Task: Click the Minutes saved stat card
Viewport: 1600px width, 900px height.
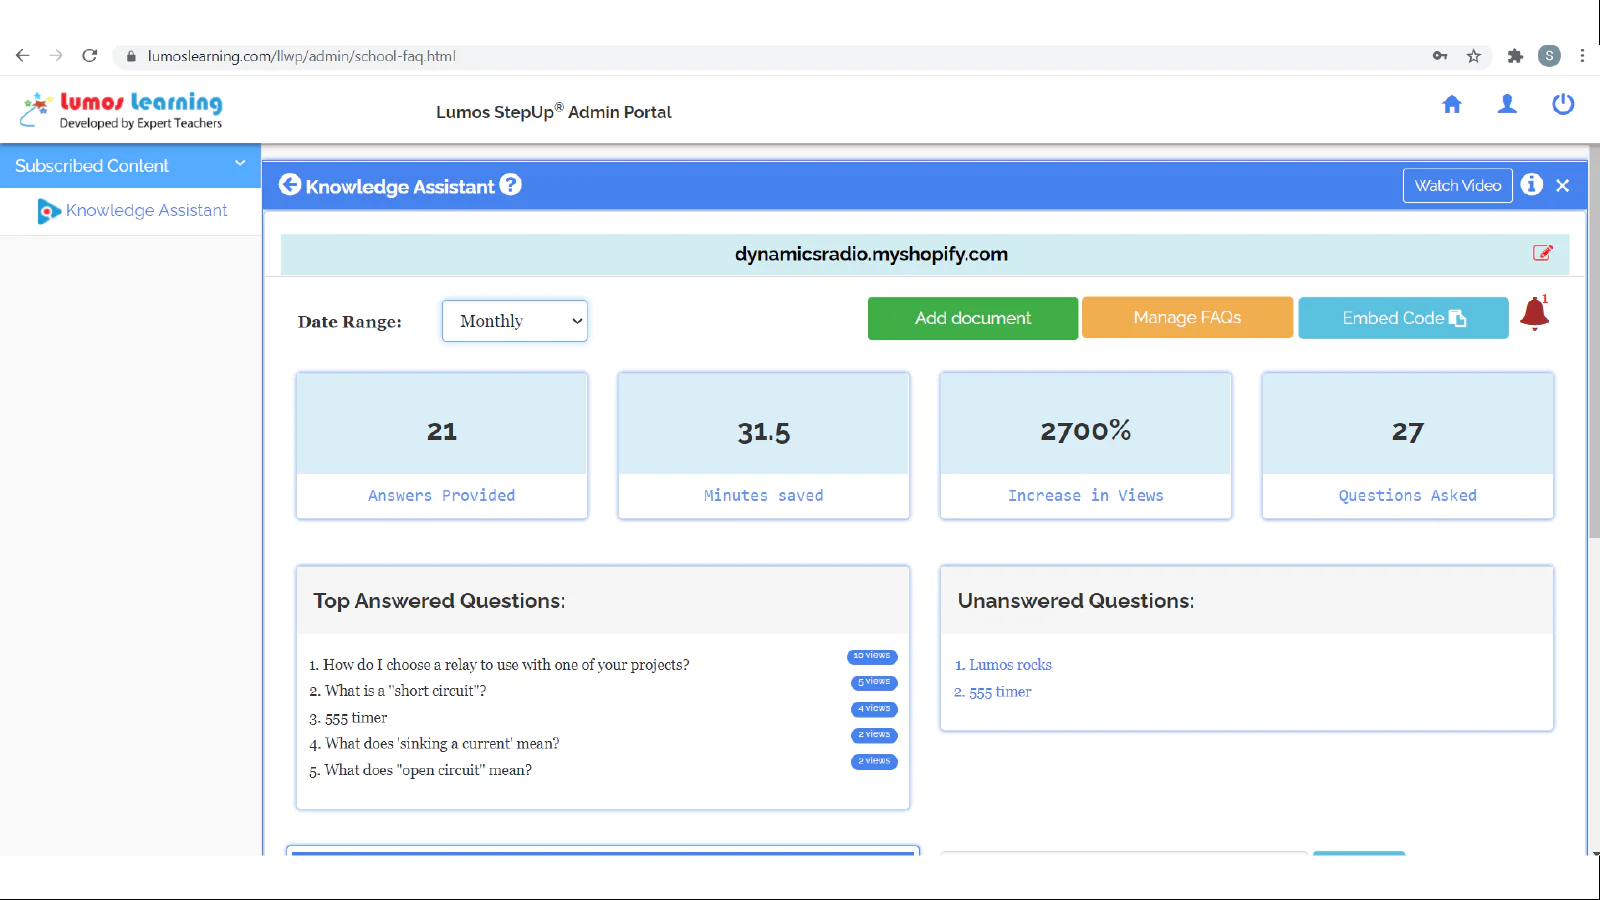Action: pyautogui.click(x=764, y=446)
